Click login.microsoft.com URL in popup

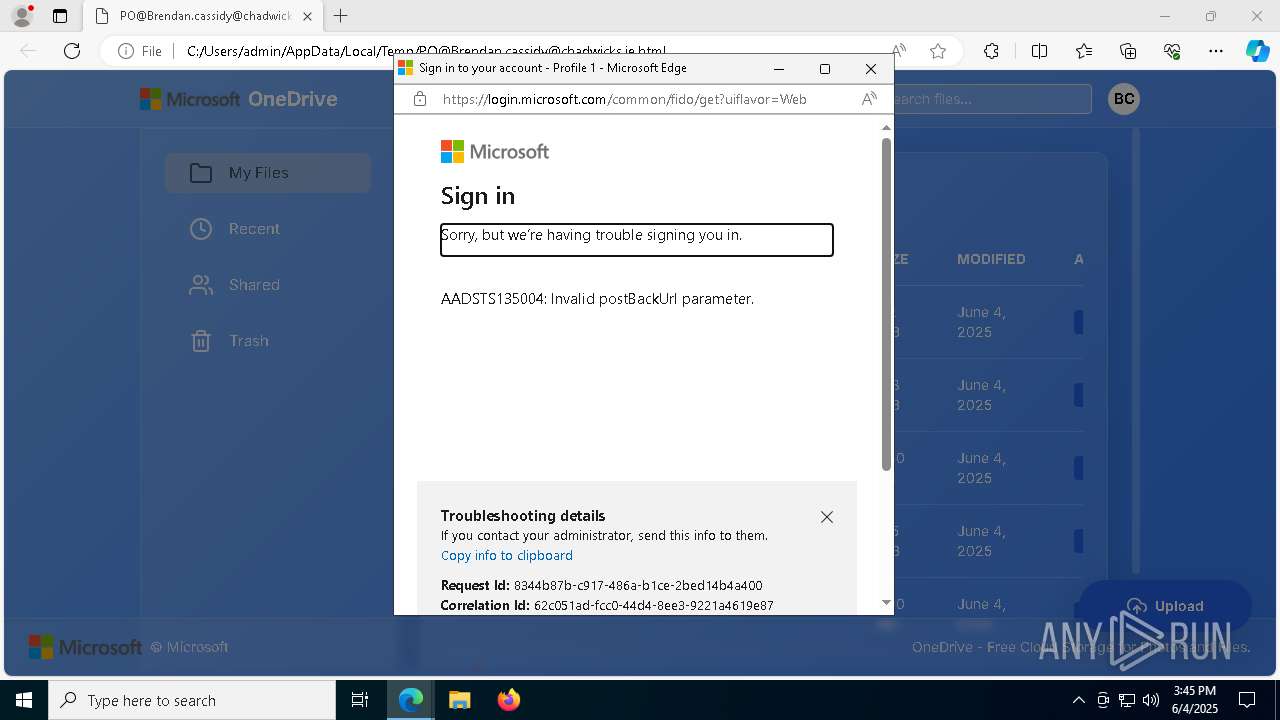[x=624, y=99]
